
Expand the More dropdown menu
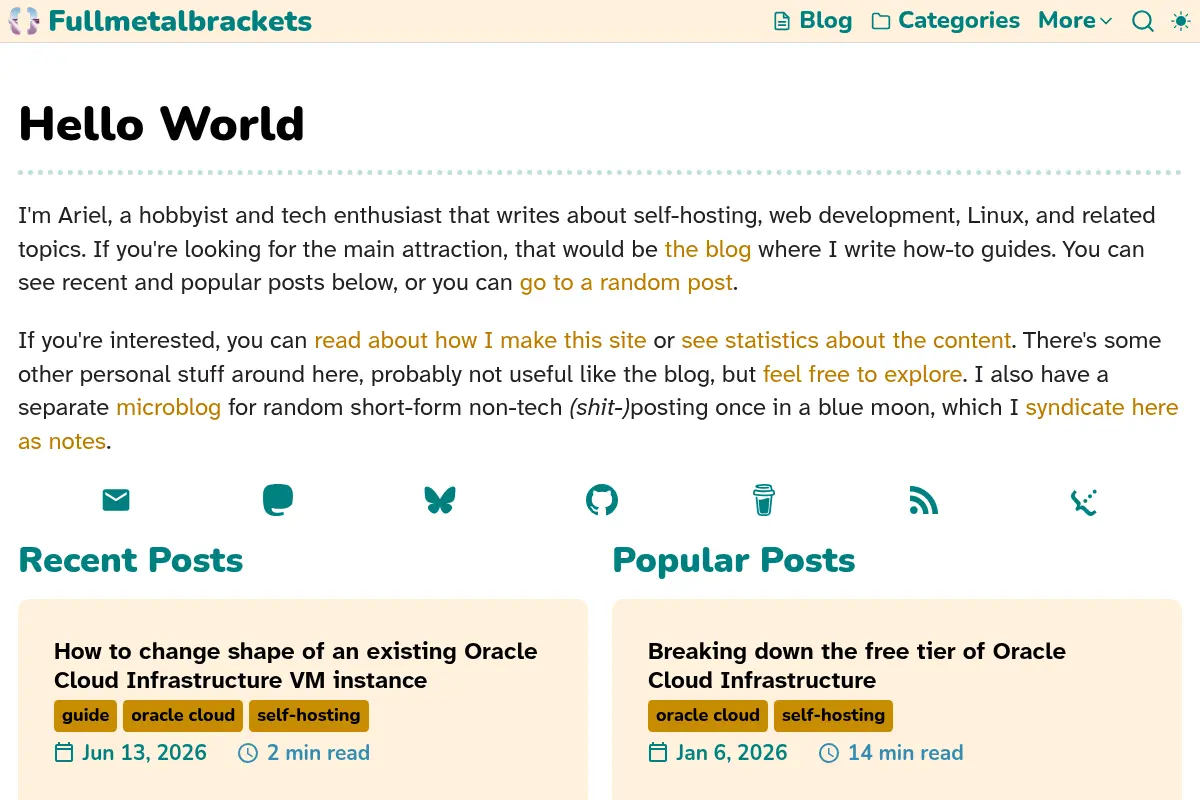[1075, 21]
